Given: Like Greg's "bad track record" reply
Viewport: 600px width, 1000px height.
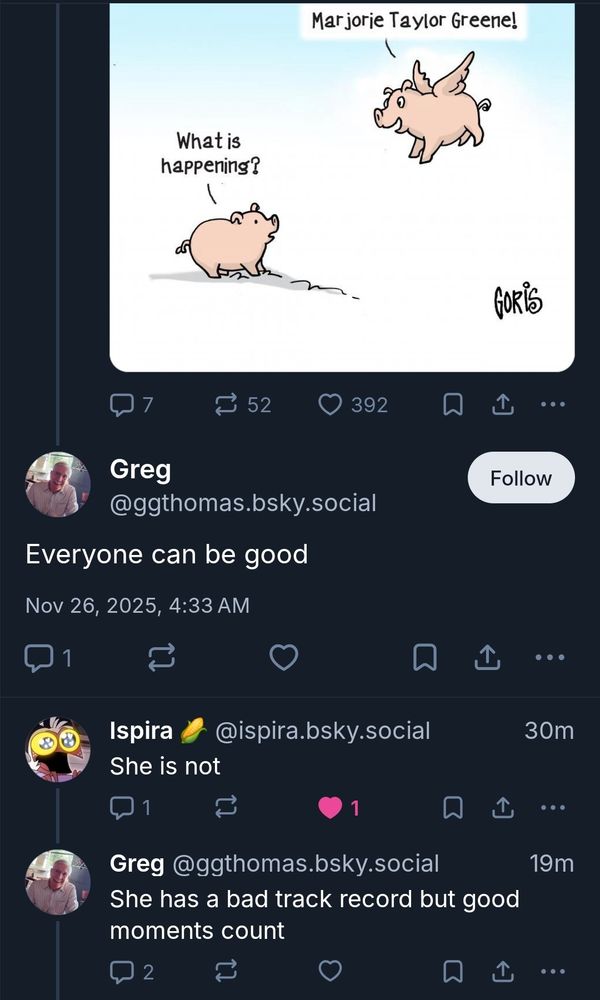Looking at the screenshot, I should 330,971.
